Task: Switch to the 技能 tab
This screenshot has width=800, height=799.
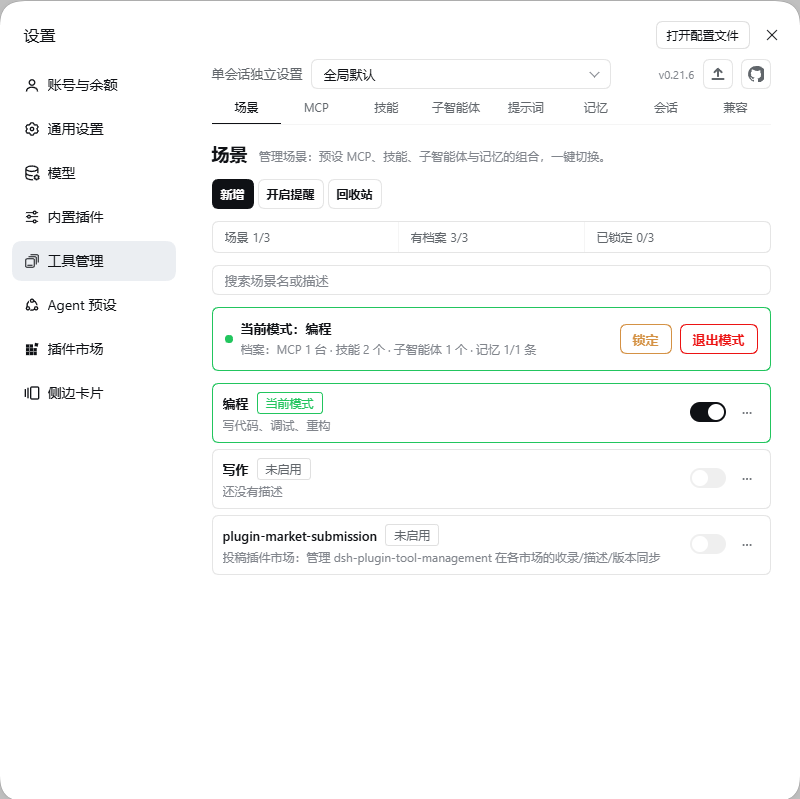Action: [x=386, y=108]
